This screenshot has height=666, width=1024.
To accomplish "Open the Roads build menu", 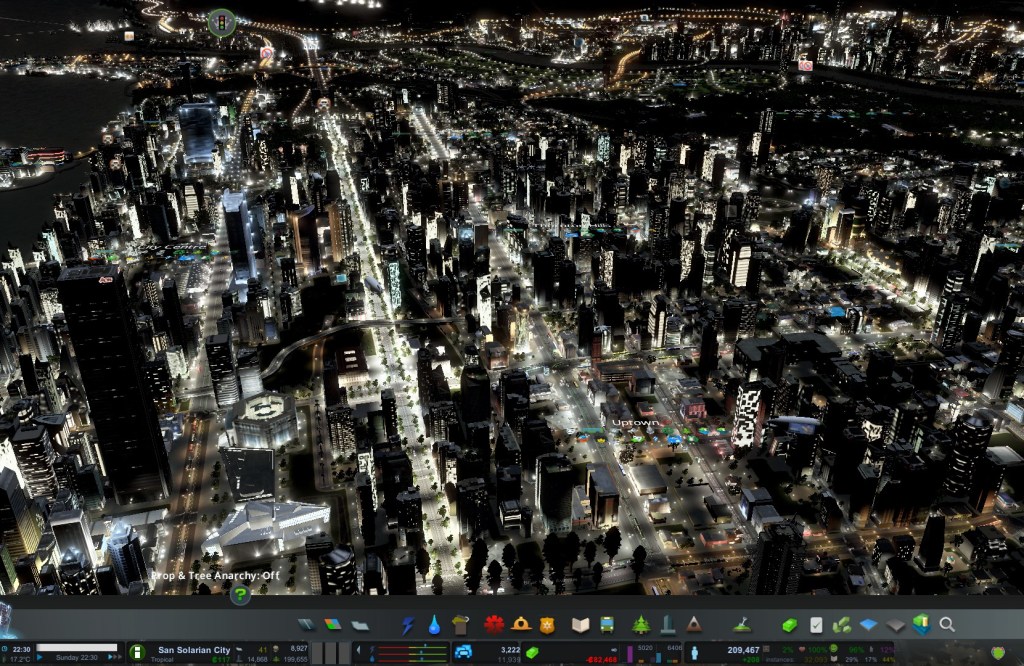I will click(306, 625).
